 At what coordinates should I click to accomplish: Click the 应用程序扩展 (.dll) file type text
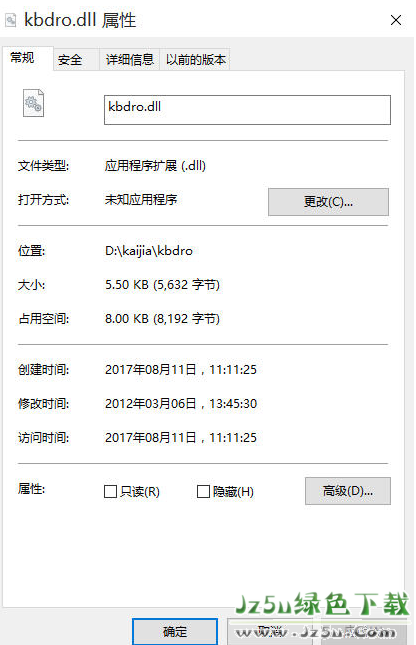[x=155, y=166]
